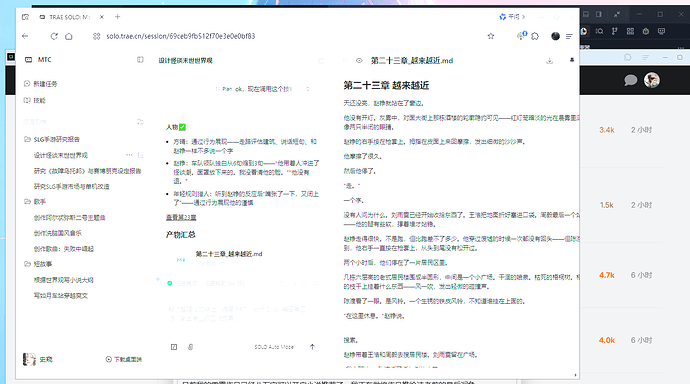Viewport: 690px width, 384px height.
Task: Open task 创作歌曲：失败中崛起
Action: tap(64, 249)
